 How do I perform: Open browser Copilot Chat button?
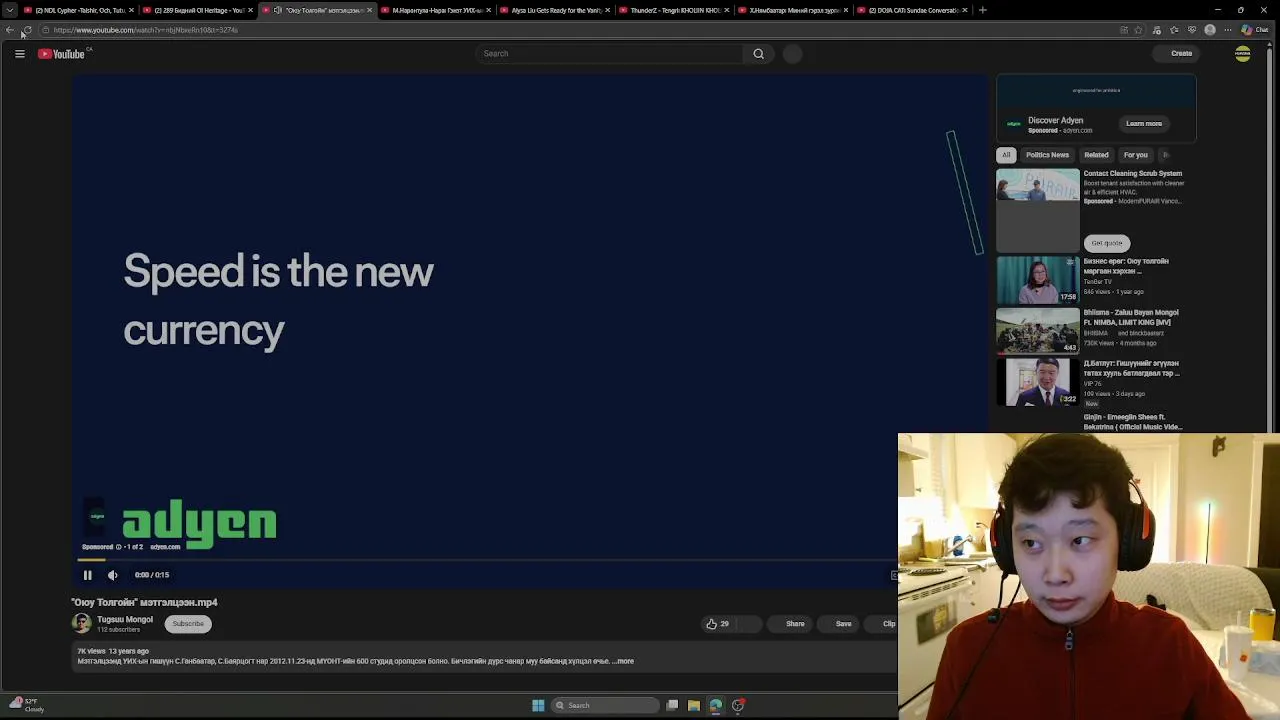tap(1256, 30)
